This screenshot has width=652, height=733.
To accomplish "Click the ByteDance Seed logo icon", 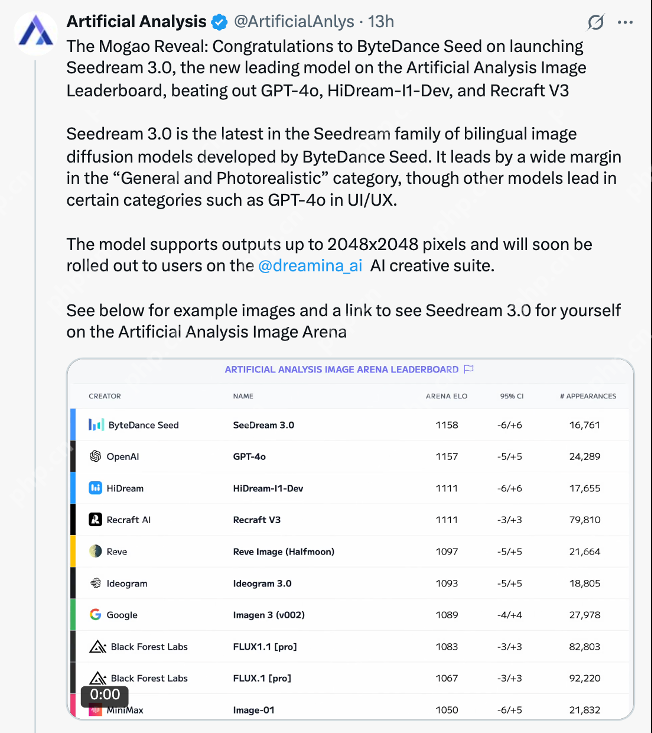I will click(x=96, y=425).
